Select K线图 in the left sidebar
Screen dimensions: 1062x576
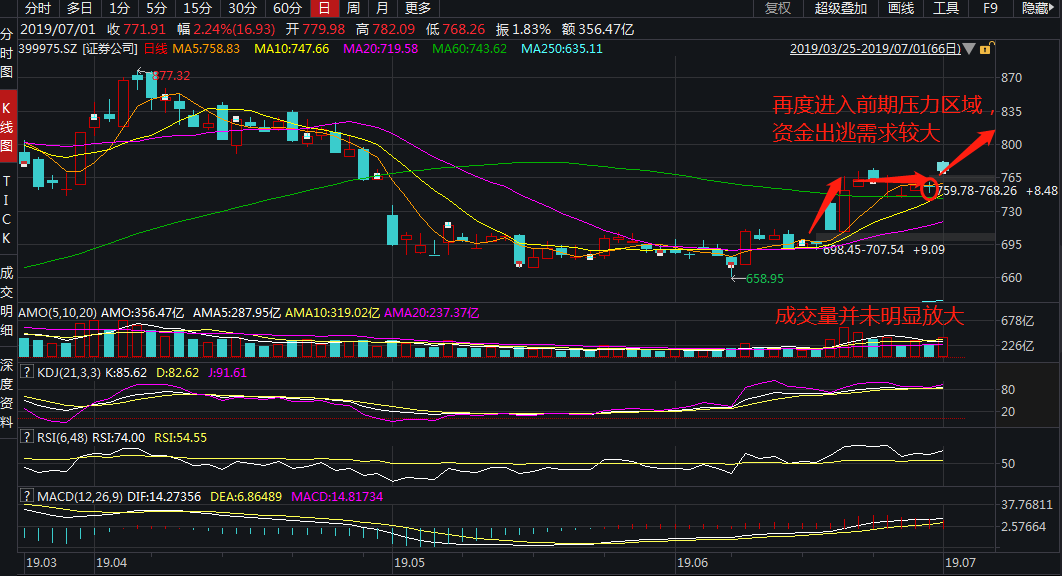coord(7,127)
